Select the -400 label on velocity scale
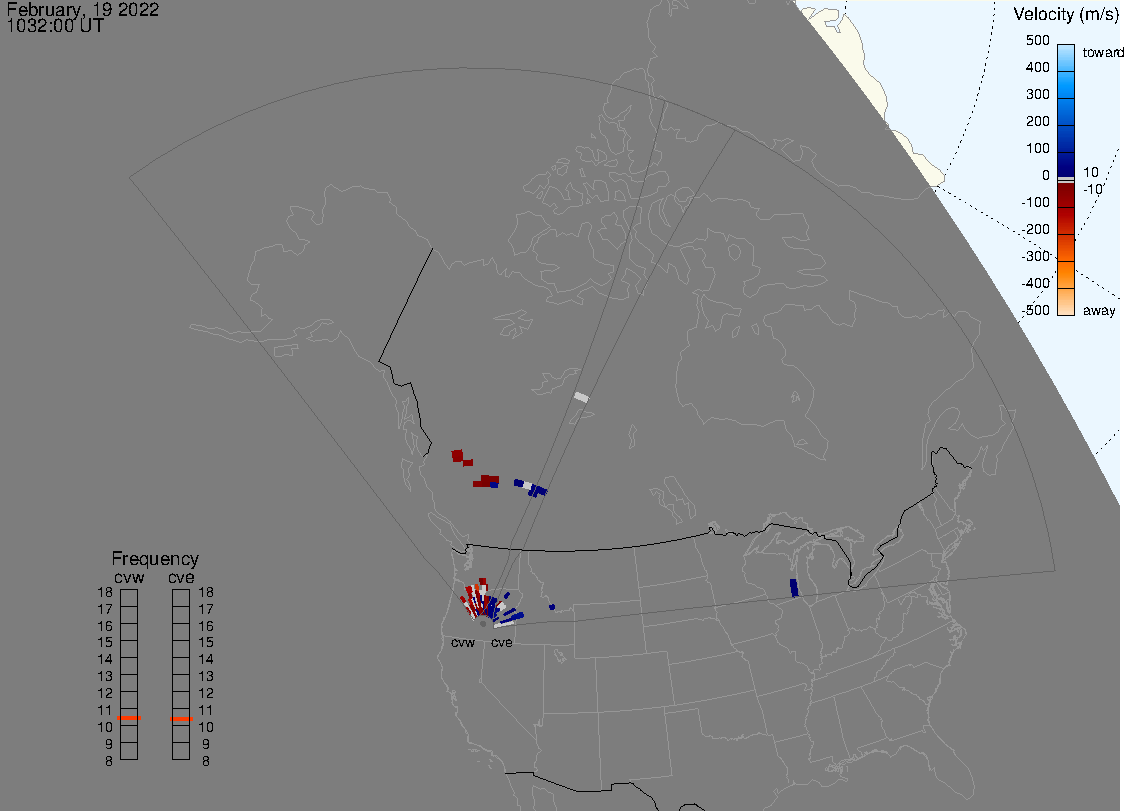 click(1035, 283)
